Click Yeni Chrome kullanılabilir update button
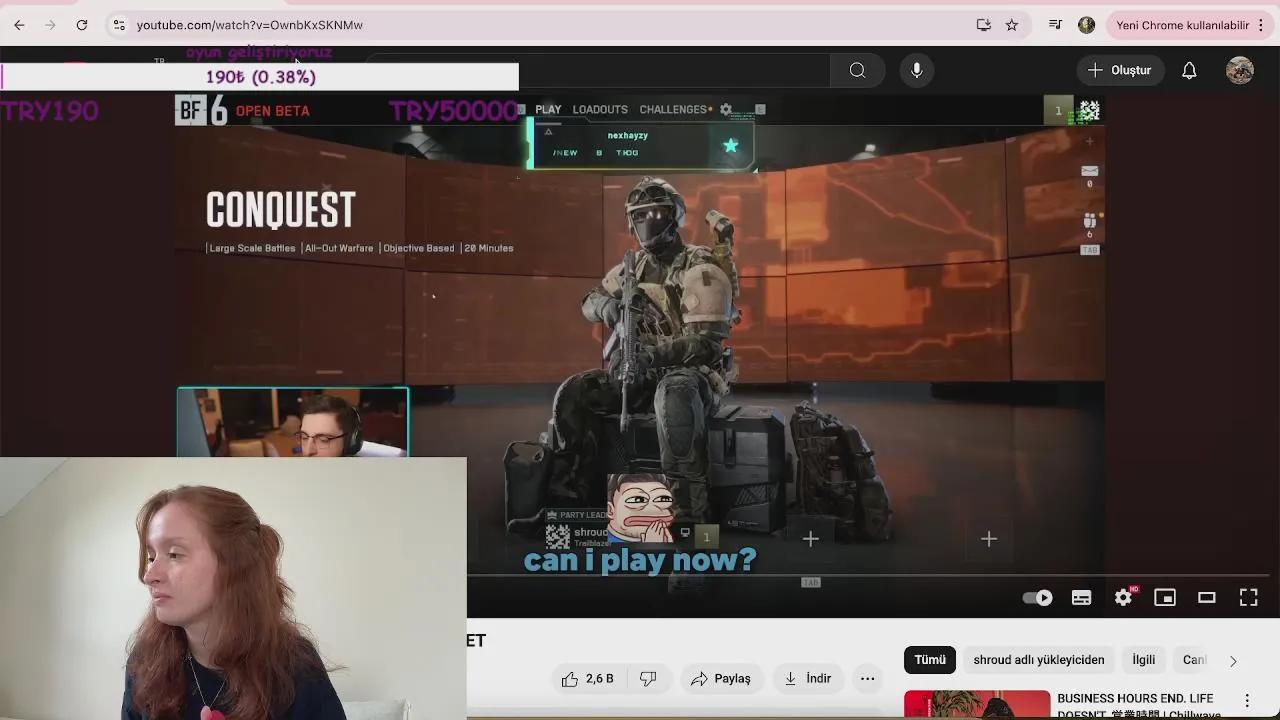The width and height of the screenshot is (1280, 720). click(x=1182, y=25)
